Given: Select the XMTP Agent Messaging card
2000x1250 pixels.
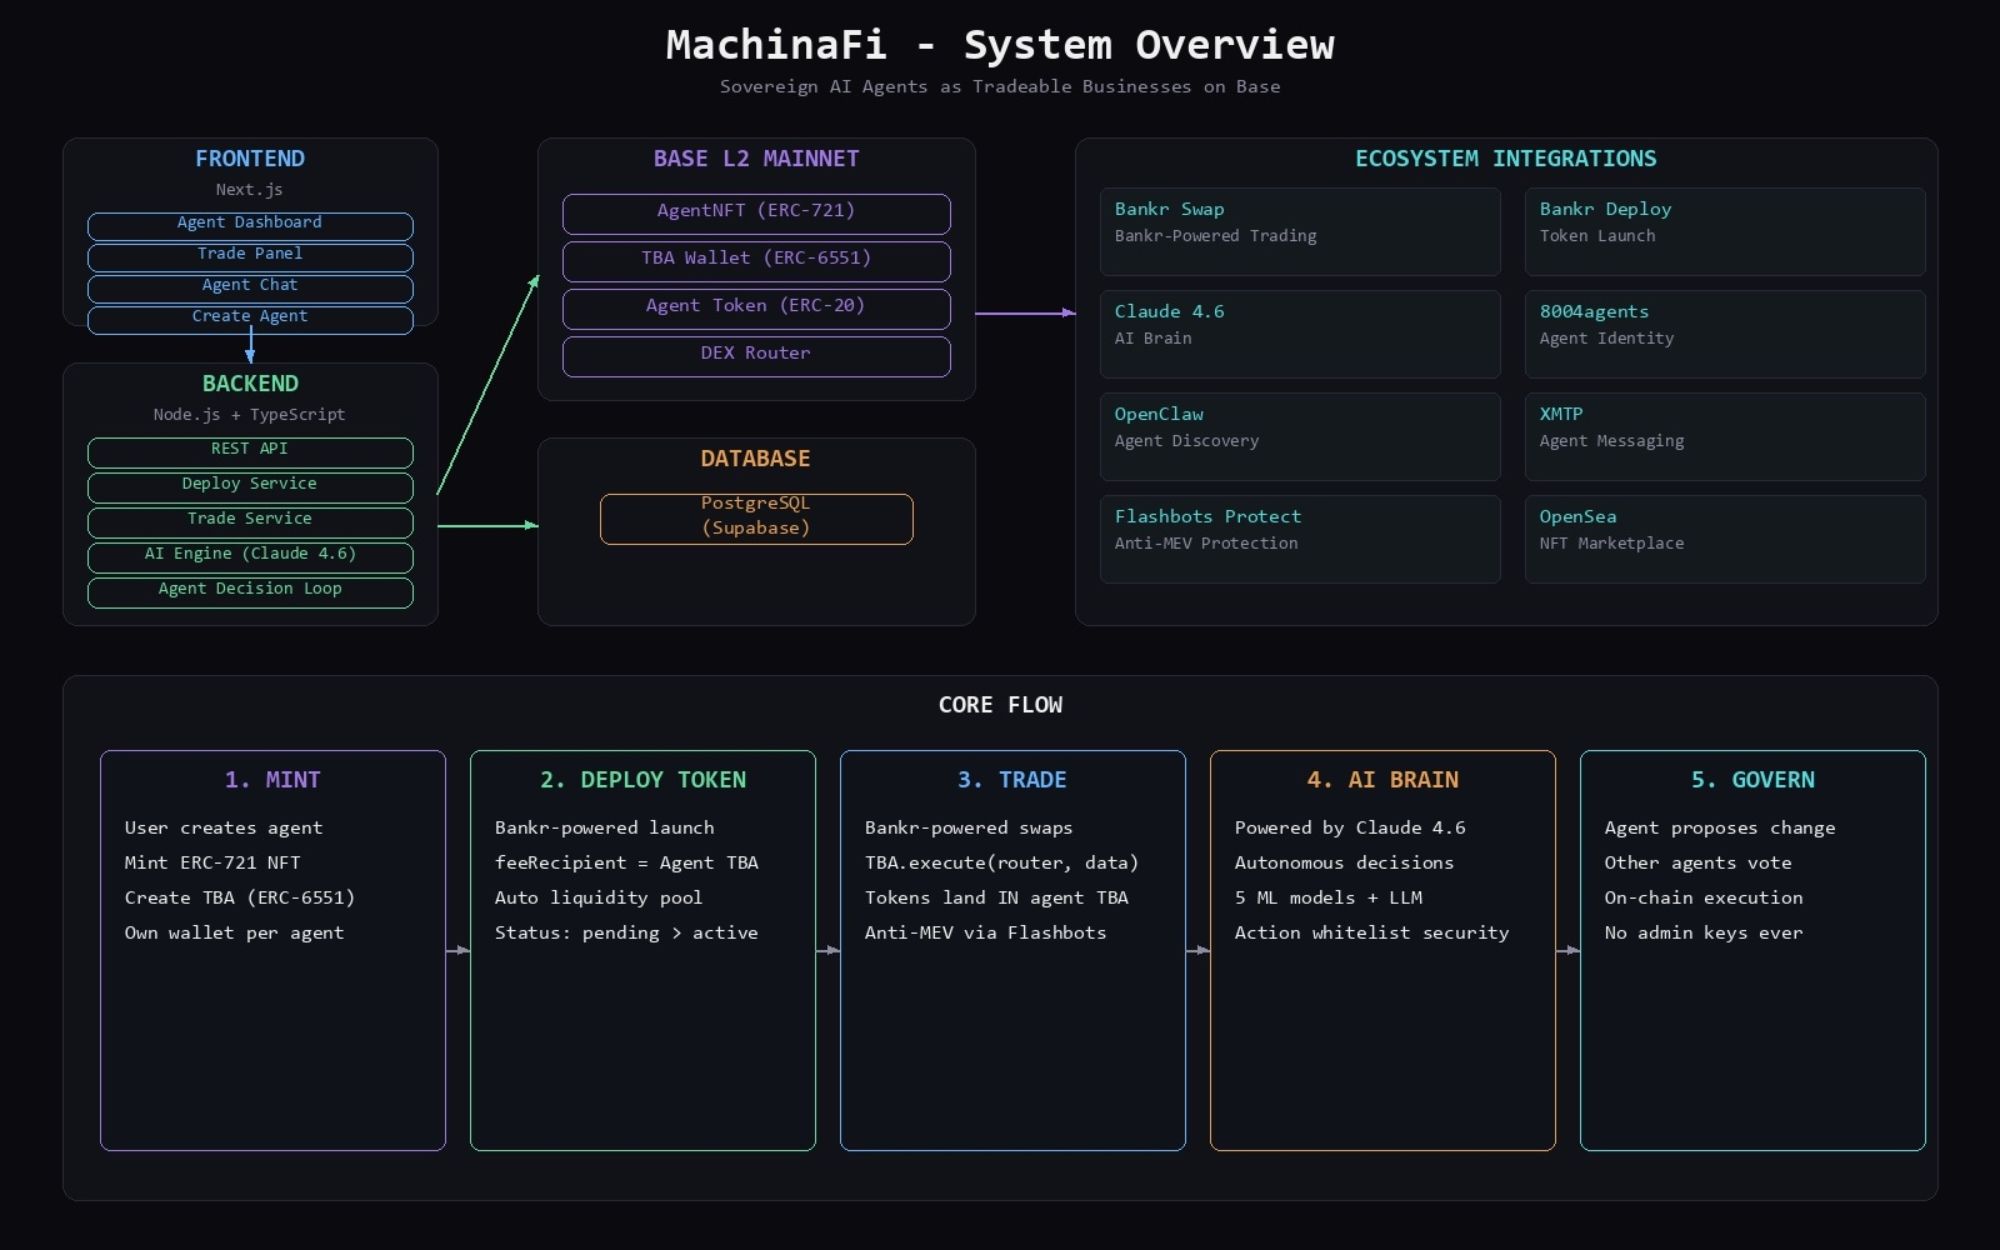Looking at the screenshot, I should tap(1724, 436).
